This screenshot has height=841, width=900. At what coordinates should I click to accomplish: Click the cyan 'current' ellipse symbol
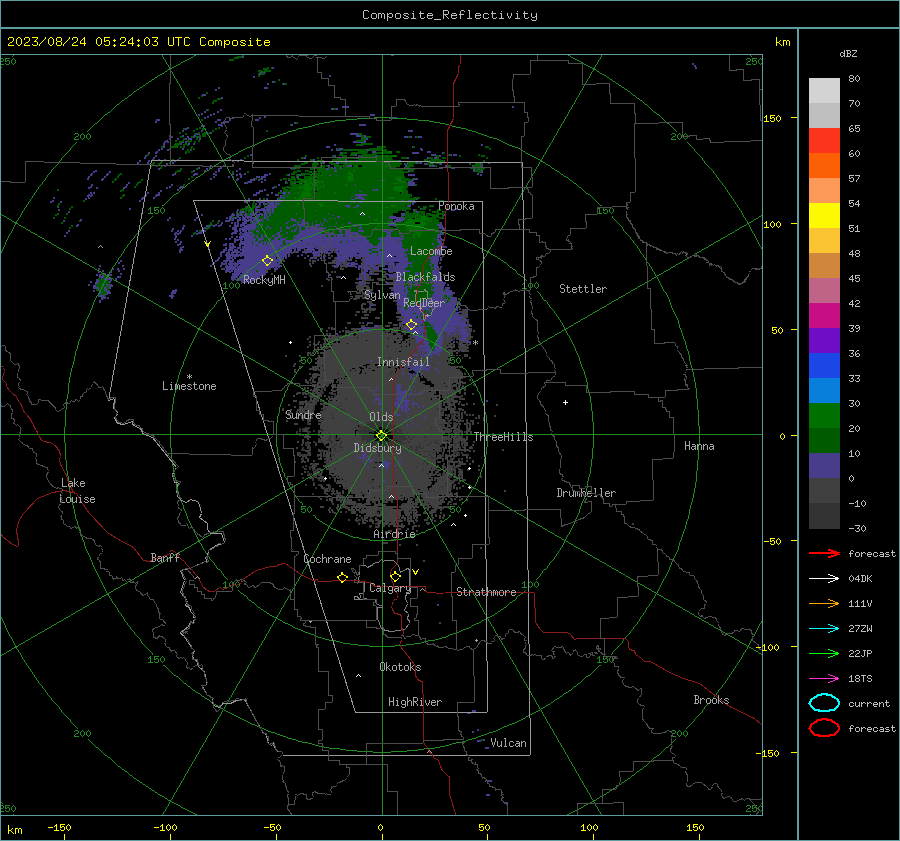tap(824, 703)
